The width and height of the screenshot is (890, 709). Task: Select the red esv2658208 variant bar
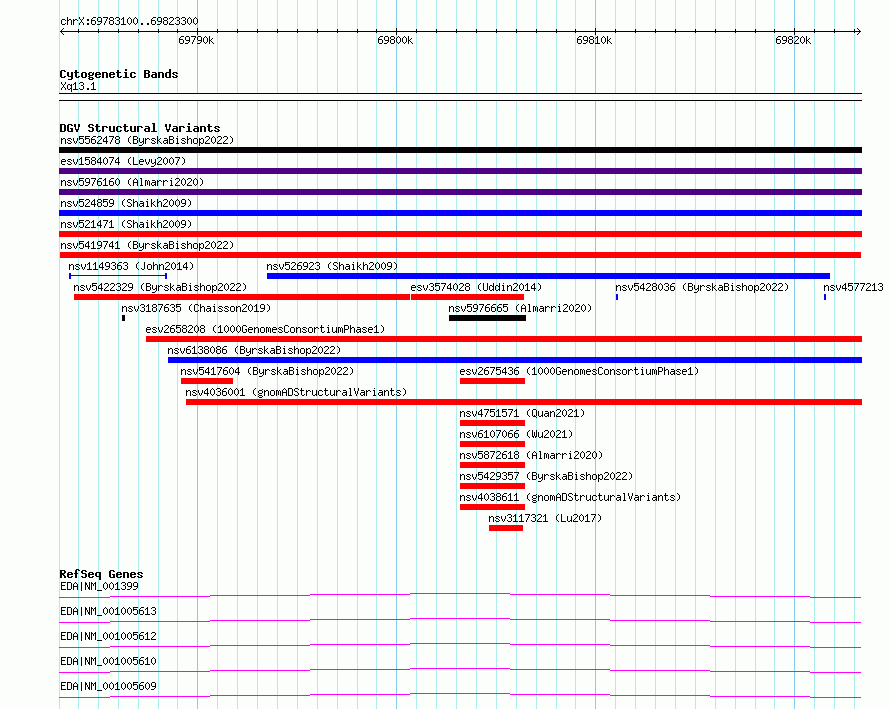[504, 339]
